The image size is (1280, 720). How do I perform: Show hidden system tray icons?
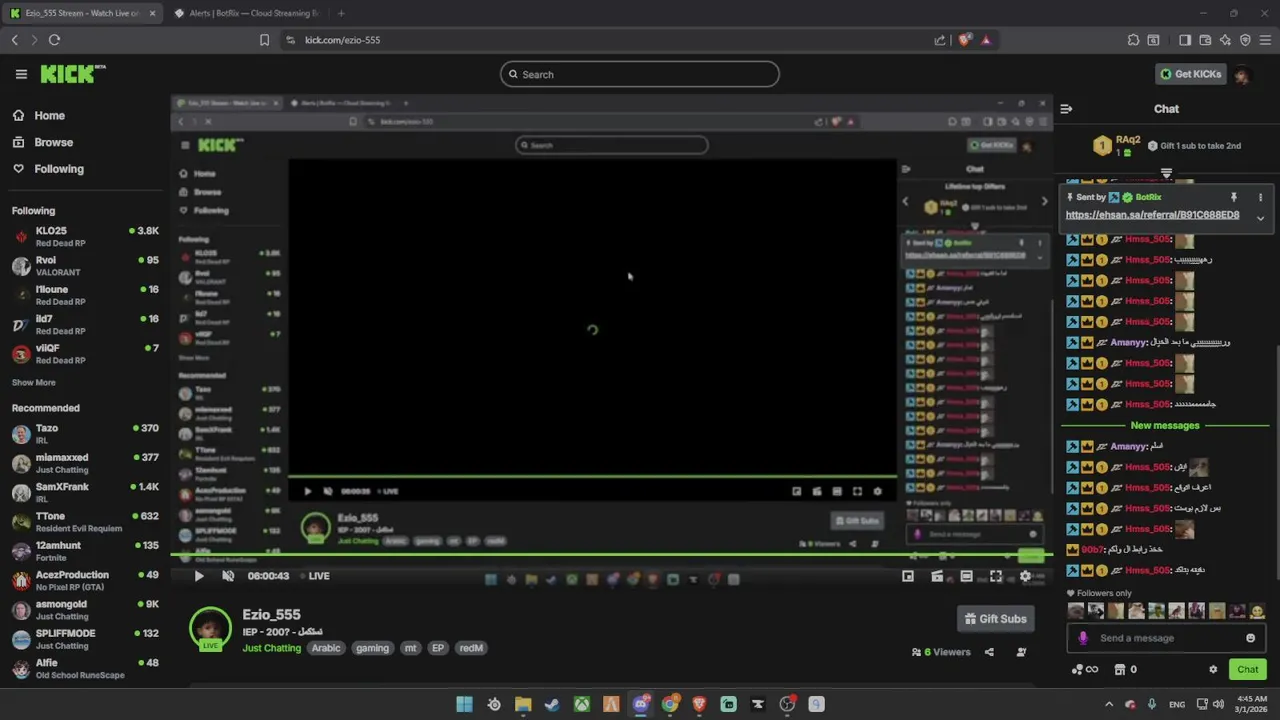pos(1109,704)
